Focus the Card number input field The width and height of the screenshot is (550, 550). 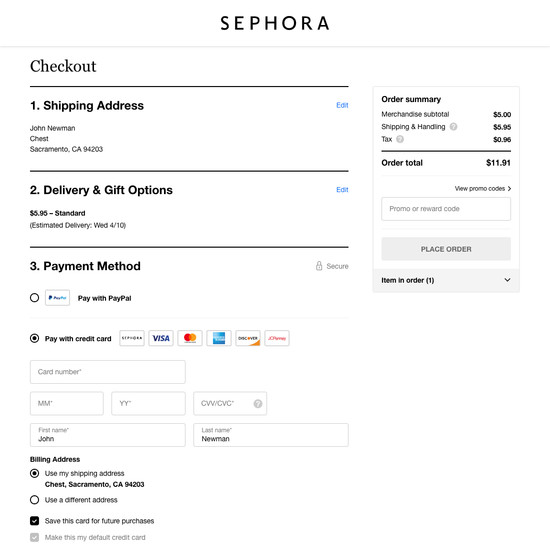[108, 372]
